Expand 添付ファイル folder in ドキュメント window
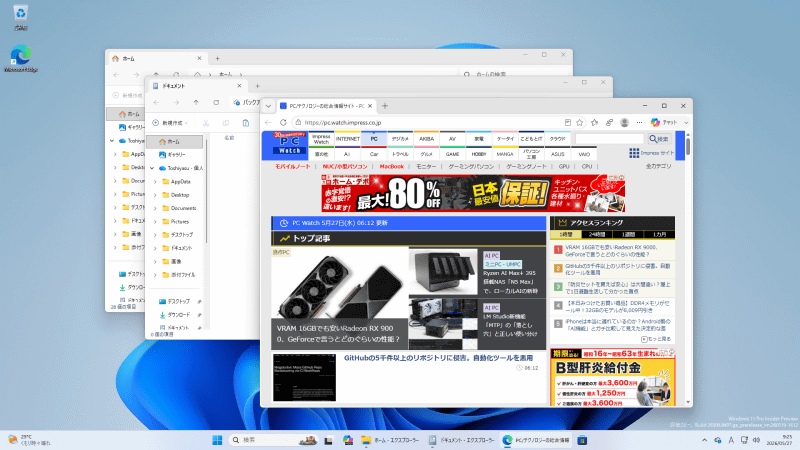The image size is (800, 450). click(155, 274)
